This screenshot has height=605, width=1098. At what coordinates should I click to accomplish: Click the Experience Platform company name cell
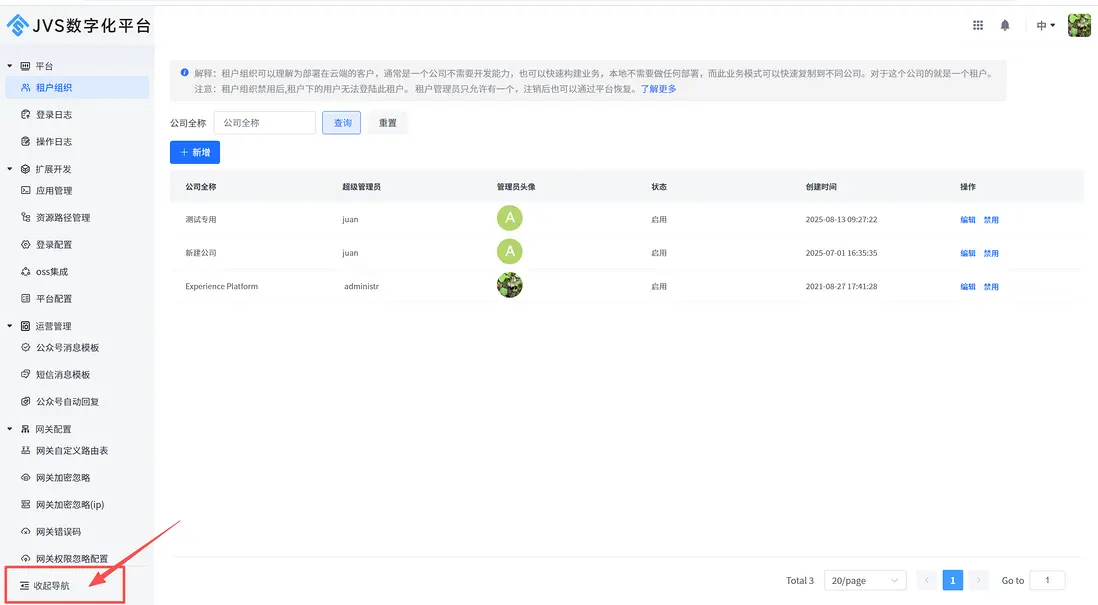coord(221,286)
